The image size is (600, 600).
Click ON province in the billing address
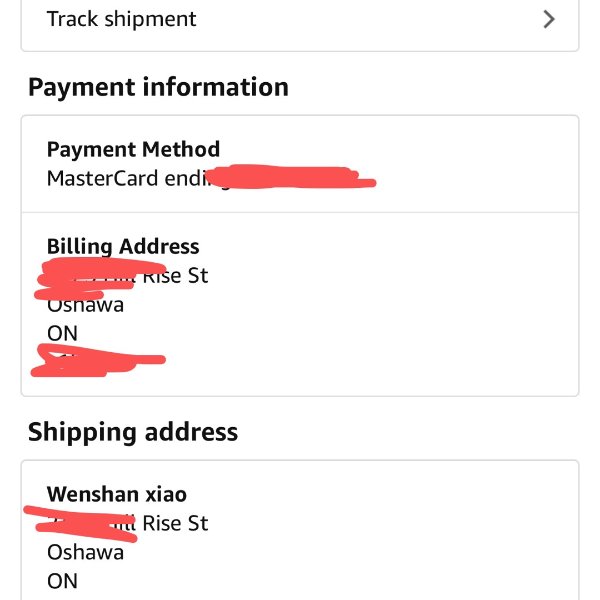coord(62,333)
